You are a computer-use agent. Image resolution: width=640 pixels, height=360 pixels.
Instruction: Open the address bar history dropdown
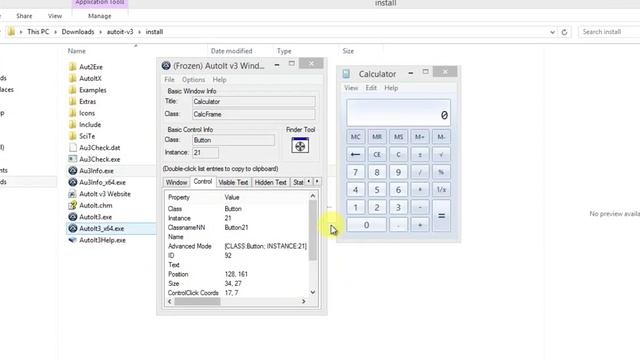[x=552, y=32]
